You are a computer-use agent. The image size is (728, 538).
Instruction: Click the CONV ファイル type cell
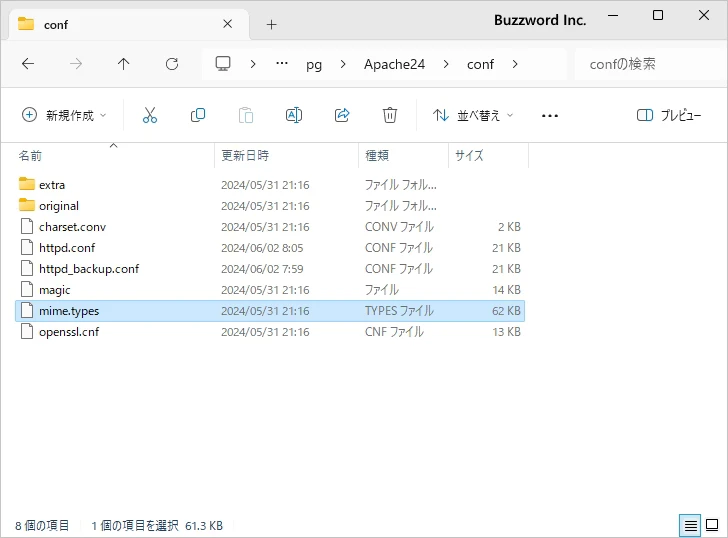pos(399,227)
